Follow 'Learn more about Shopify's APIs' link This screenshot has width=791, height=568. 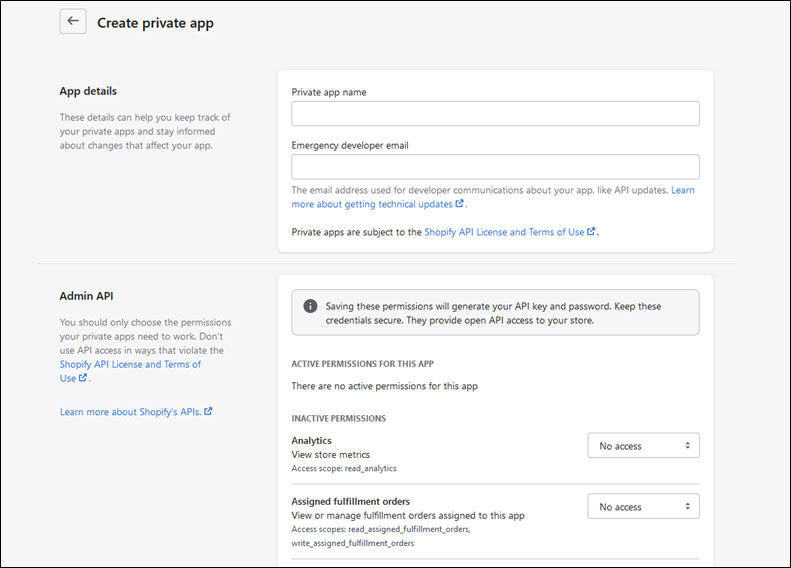(x=130, y=411)
